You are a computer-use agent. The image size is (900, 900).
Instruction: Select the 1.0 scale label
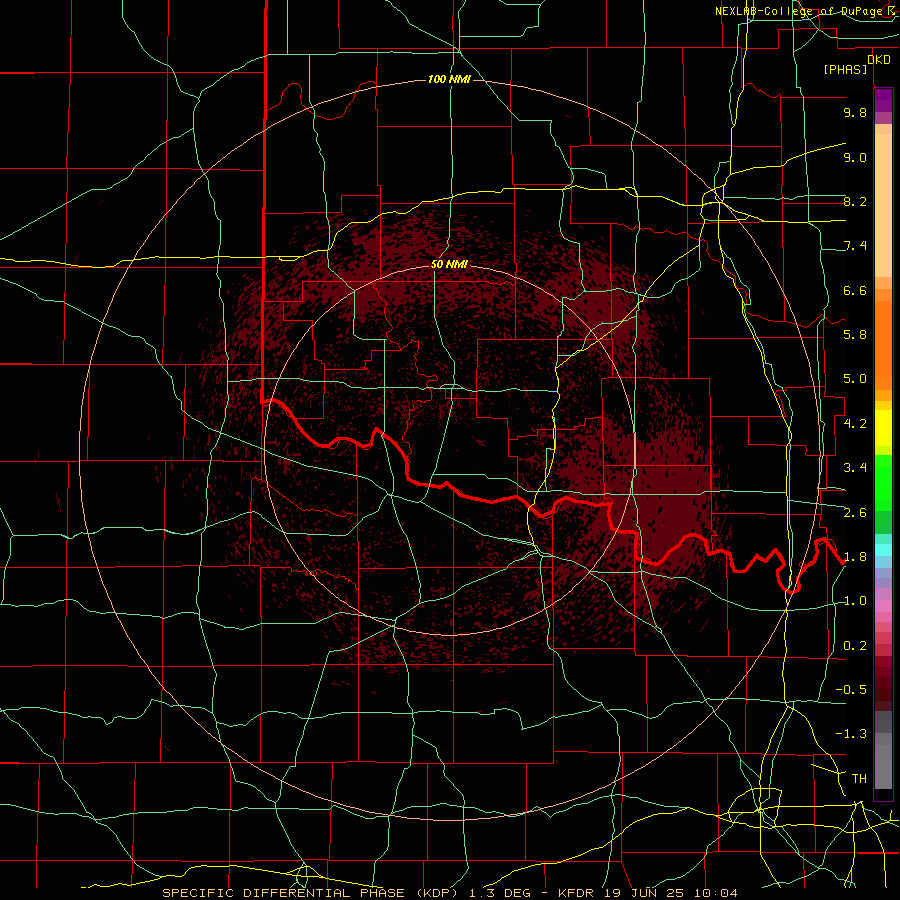[855, 601]
